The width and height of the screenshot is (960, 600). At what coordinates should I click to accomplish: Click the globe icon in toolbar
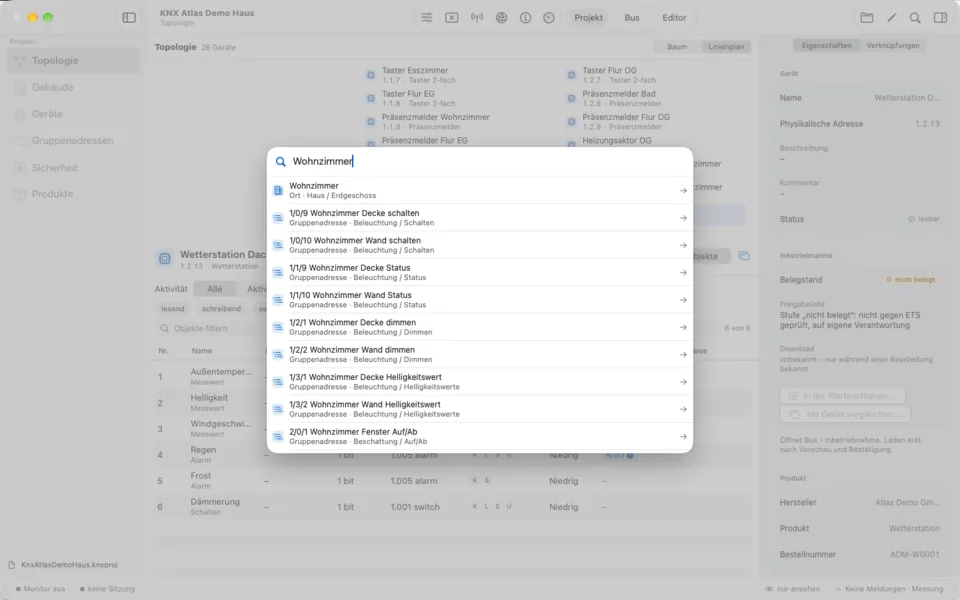tap(501, 18)
